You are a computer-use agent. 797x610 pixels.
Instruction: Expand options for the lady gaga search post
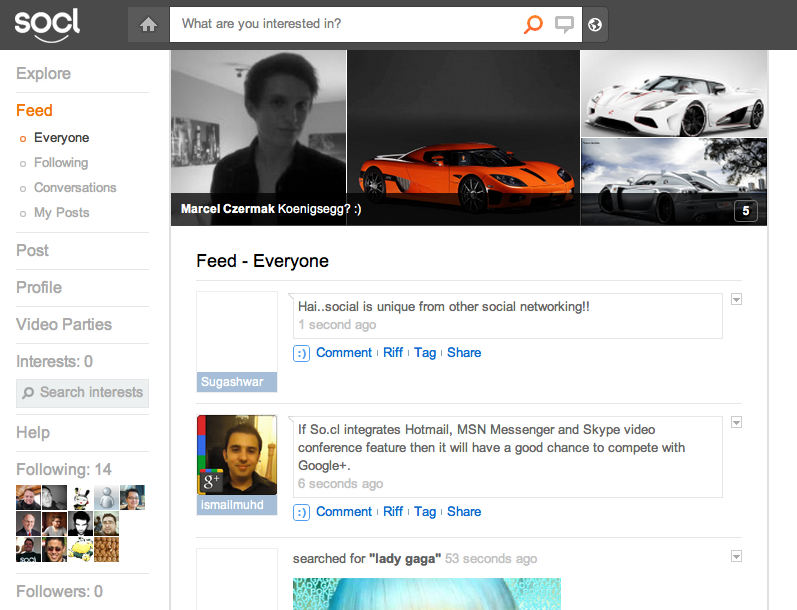coord(737,556)
